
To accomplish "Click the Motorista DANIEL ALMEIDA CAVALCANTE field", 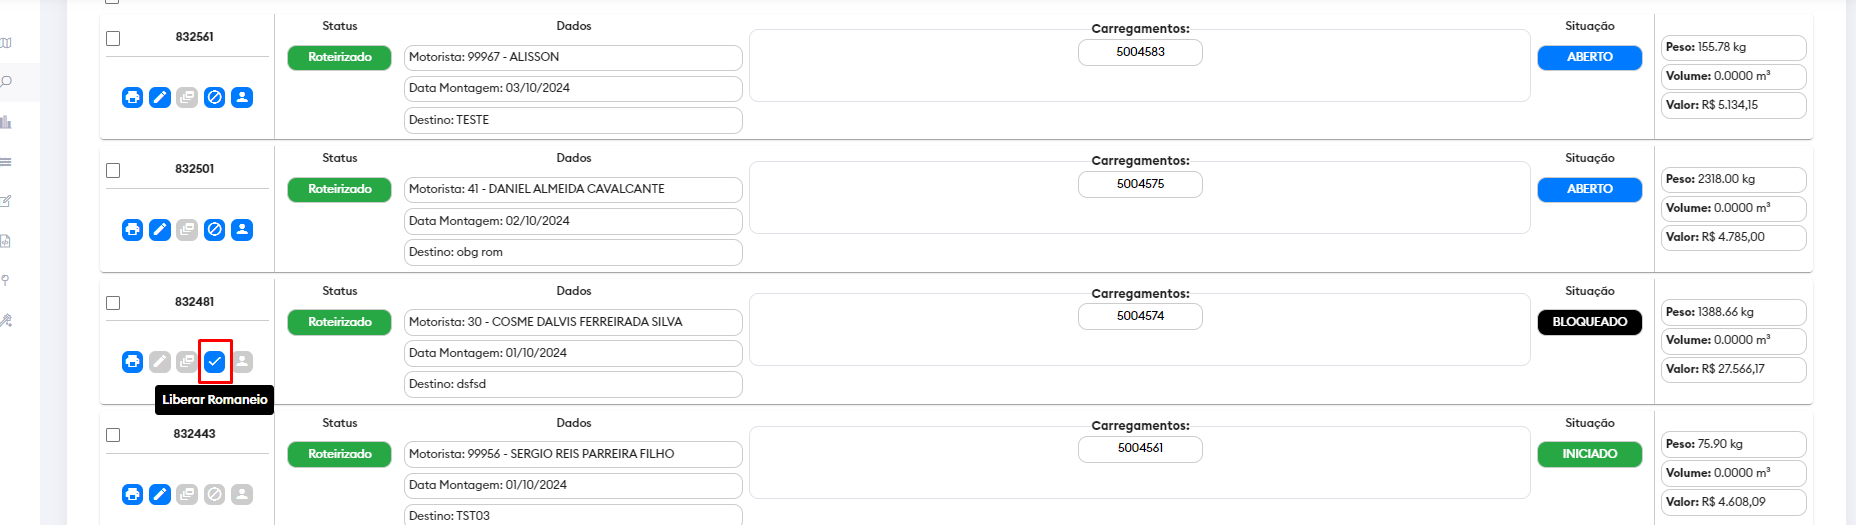I will coord(573,189).
